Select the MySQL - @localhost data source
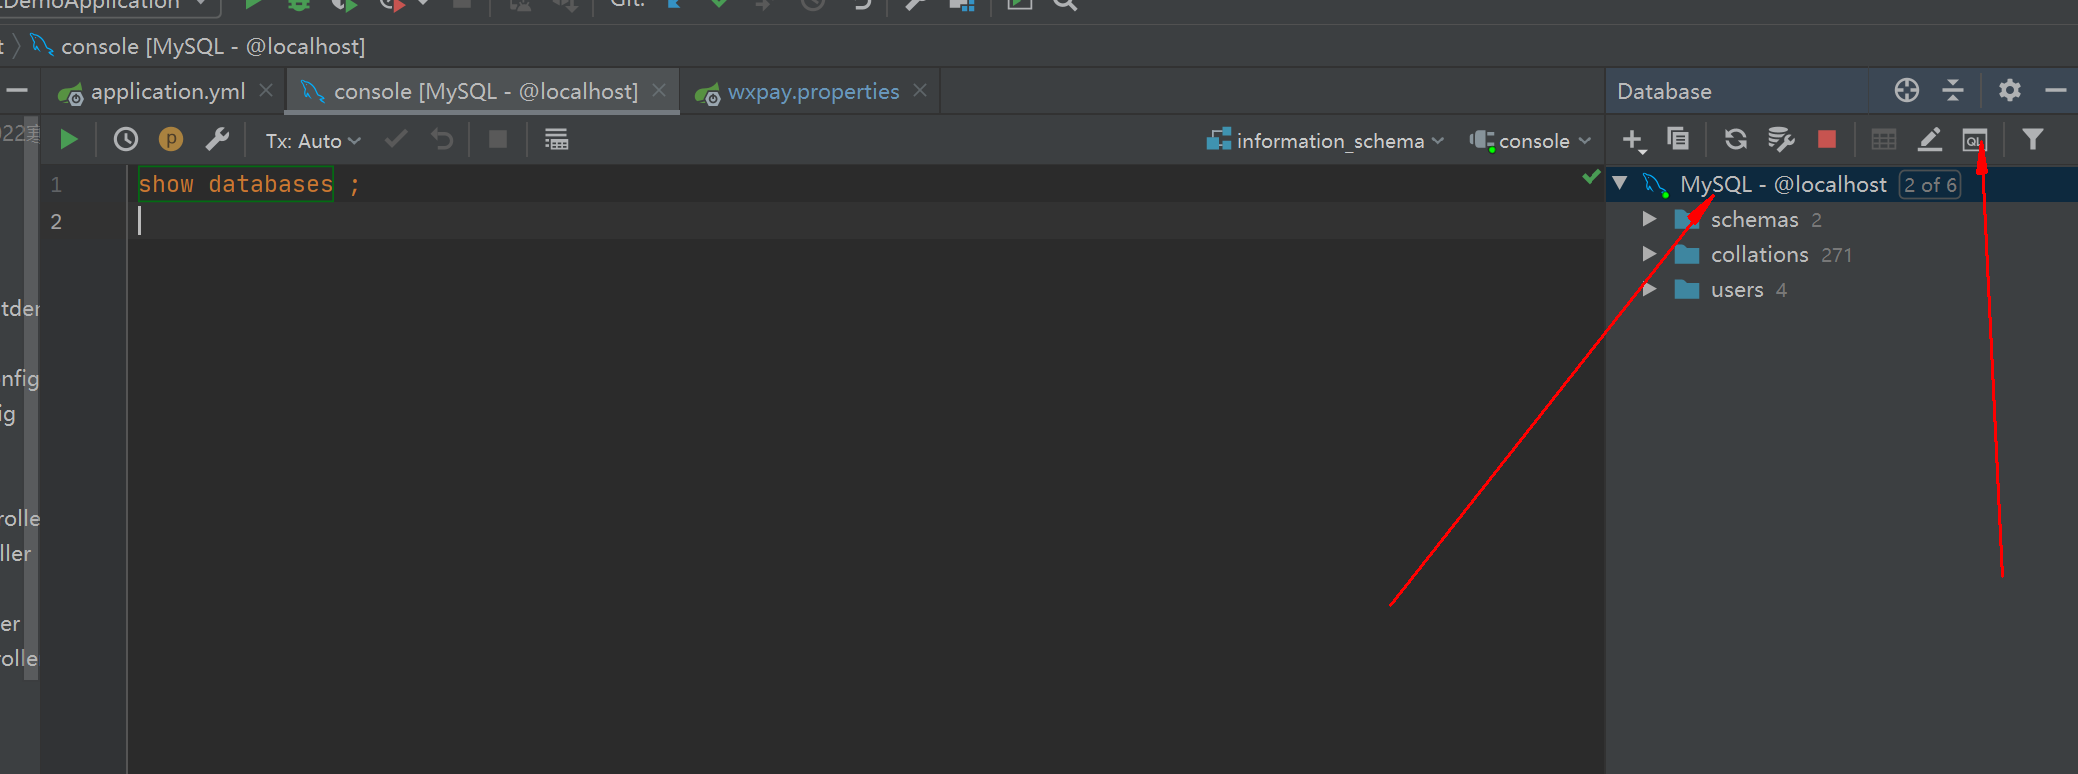Screen dimensions: 2078x774 [1783, 184]
